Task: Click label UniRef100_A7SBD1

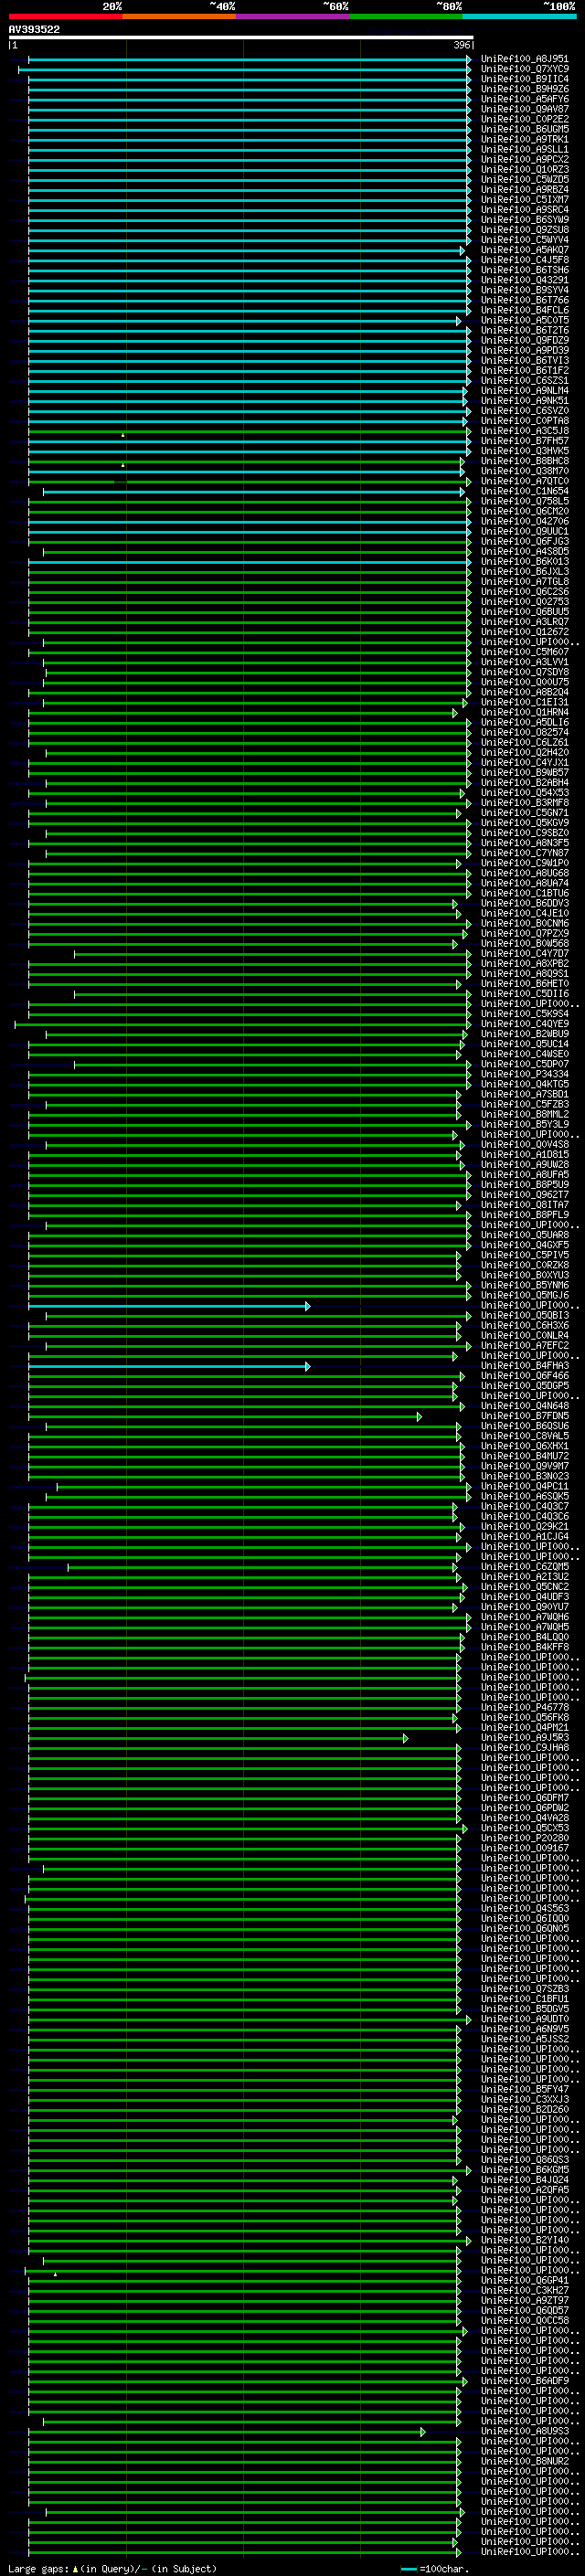Action: click(x=524, y=1094)
